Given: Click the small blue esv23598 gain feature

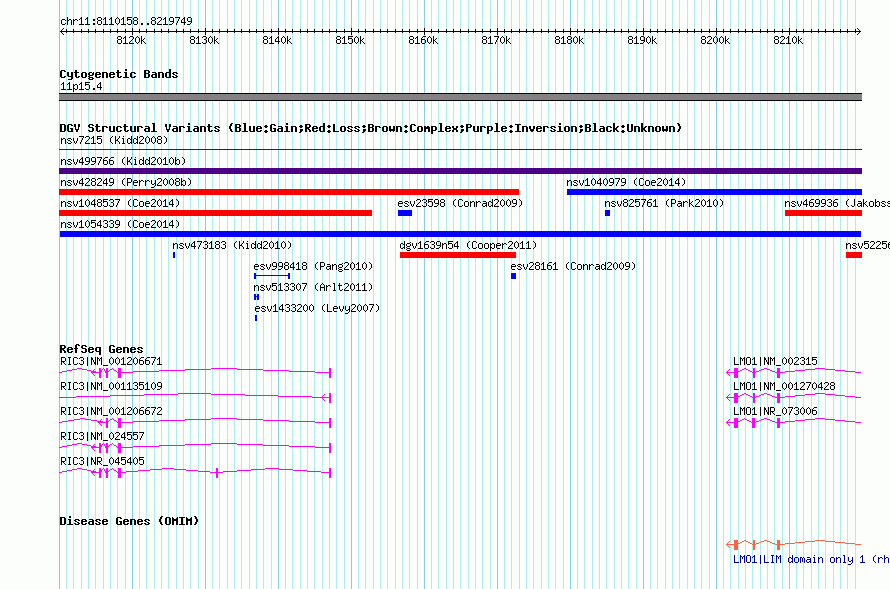Looking at the screenshot, I should 405,213.
